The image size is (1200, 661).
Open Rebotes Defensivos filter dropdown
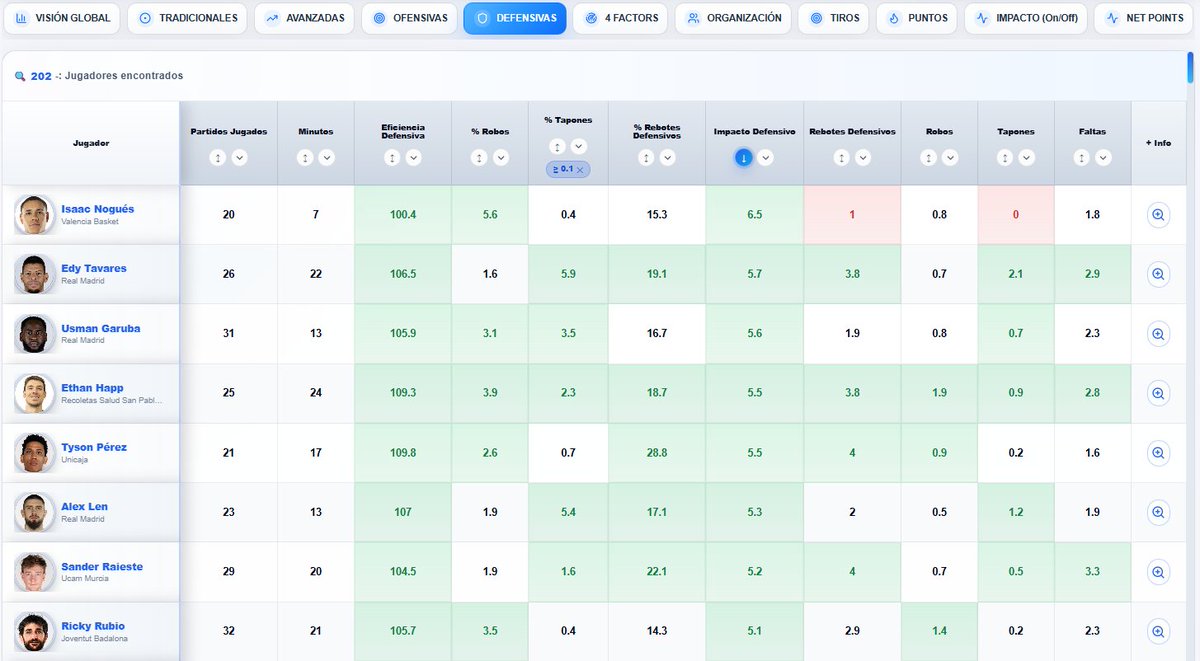(863, 158)
